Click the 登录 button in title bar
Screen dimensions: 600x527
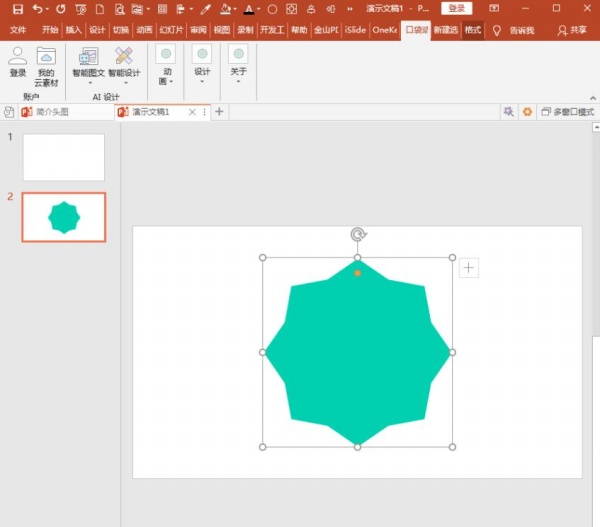click(x=456, y=9)
